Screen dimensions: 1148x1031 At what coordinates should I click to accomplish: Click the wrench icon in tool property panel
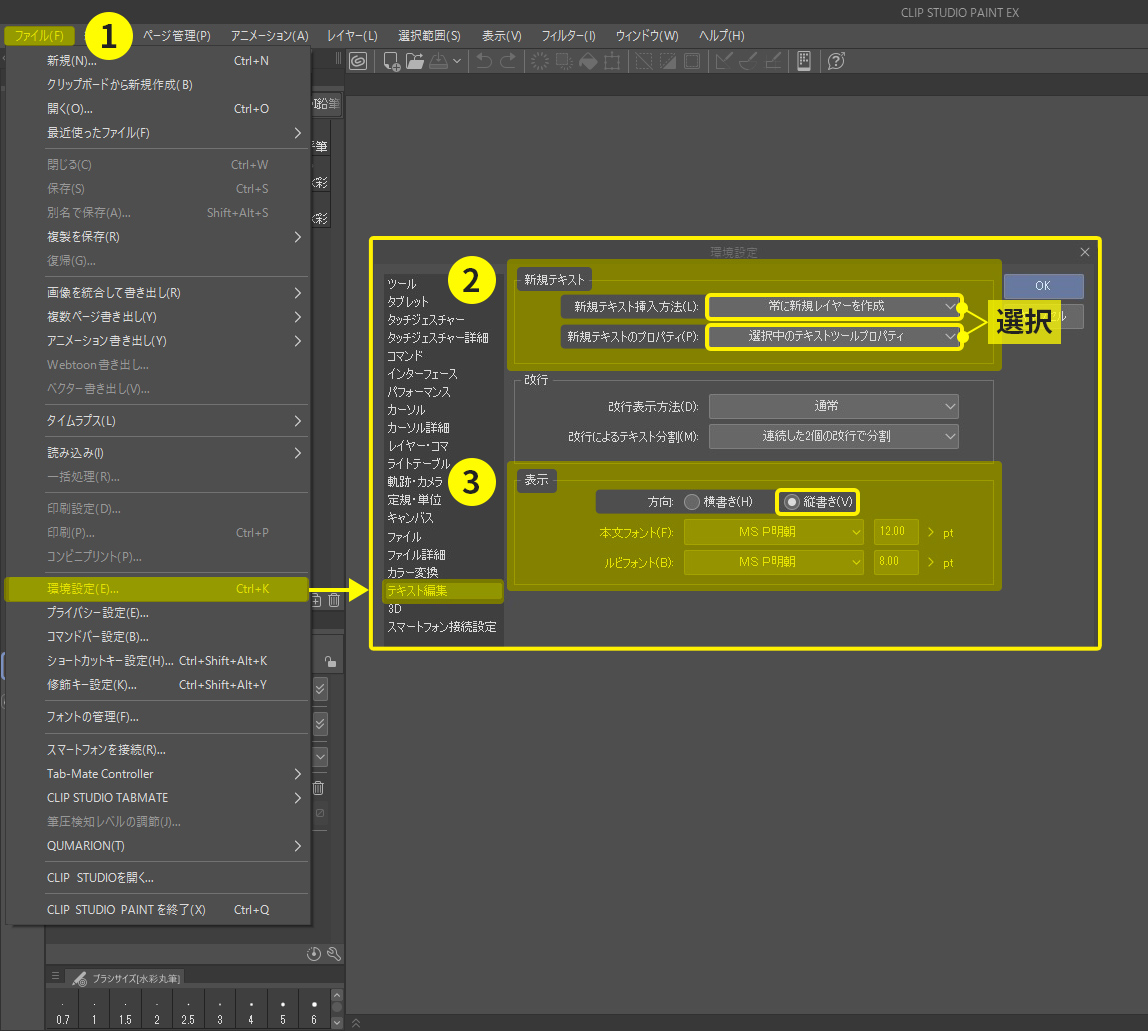[x=334, y=954]
